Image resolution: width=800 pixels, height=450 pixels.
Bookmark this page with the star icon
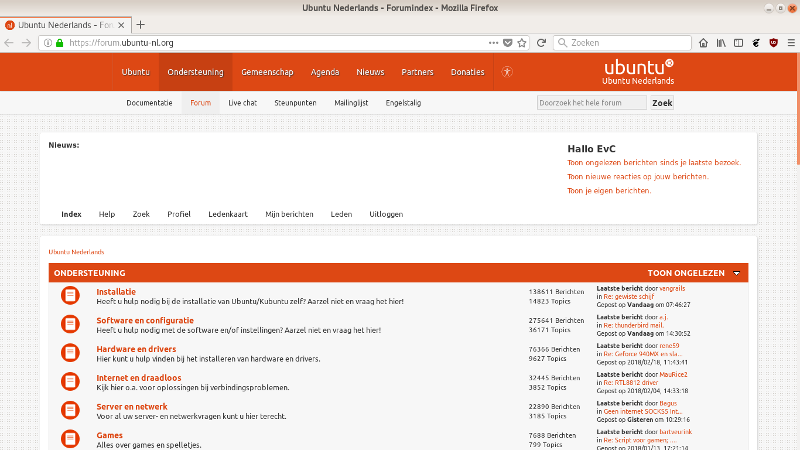click(522, 43)
